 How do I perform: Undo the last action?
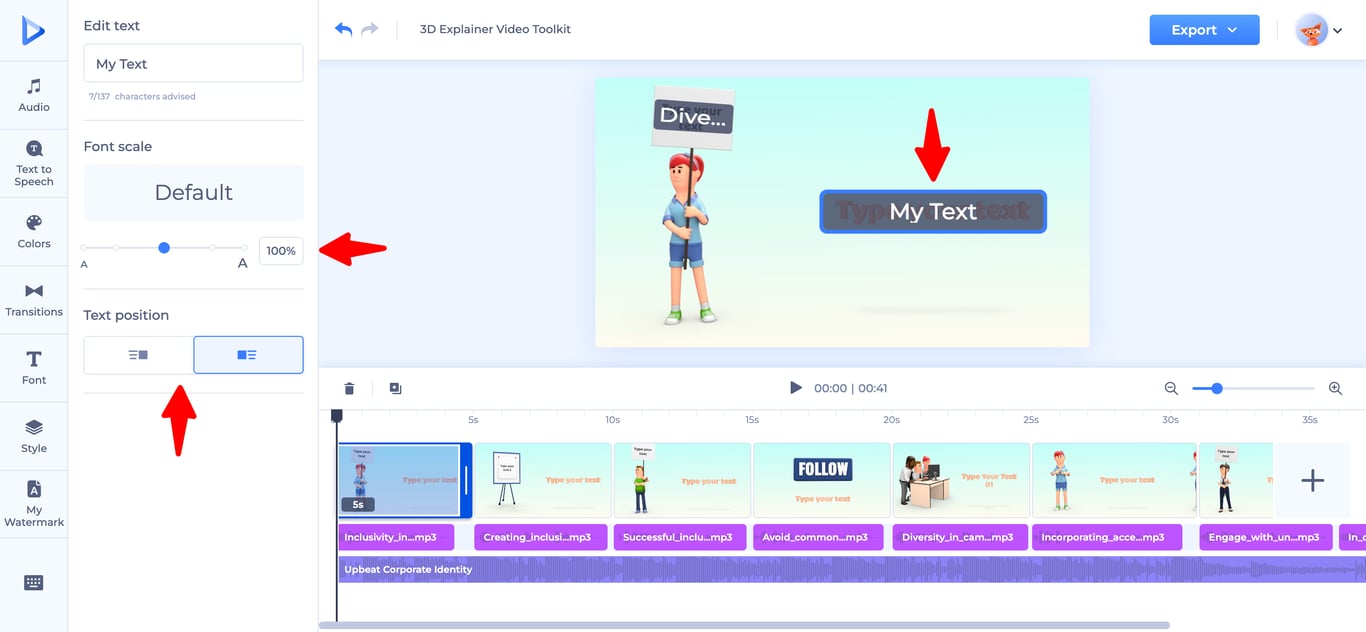[343, 29]
